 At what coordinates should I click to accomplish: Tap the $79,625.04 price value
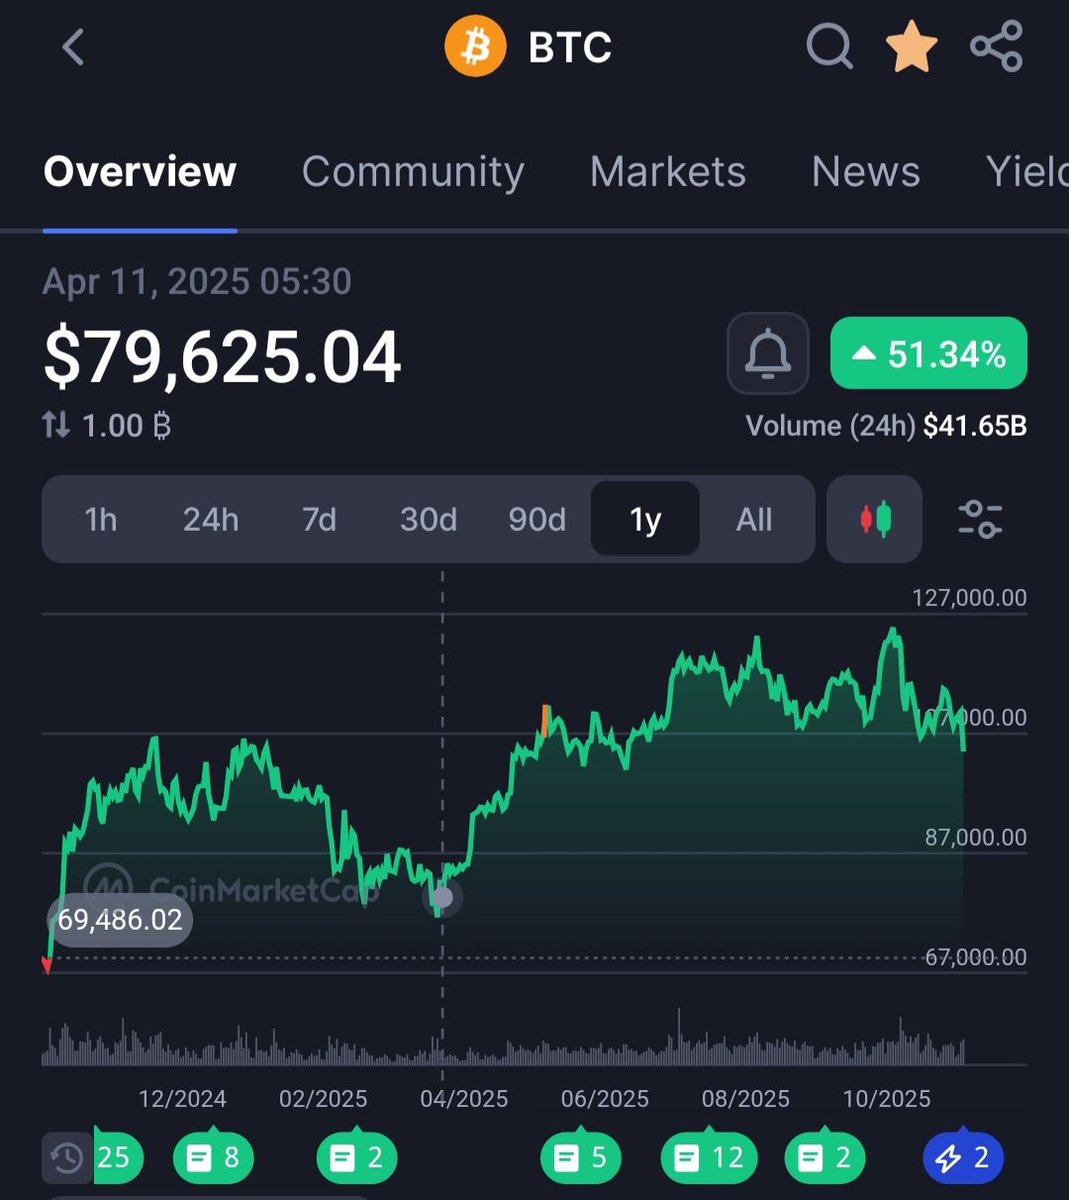[222, 357]
